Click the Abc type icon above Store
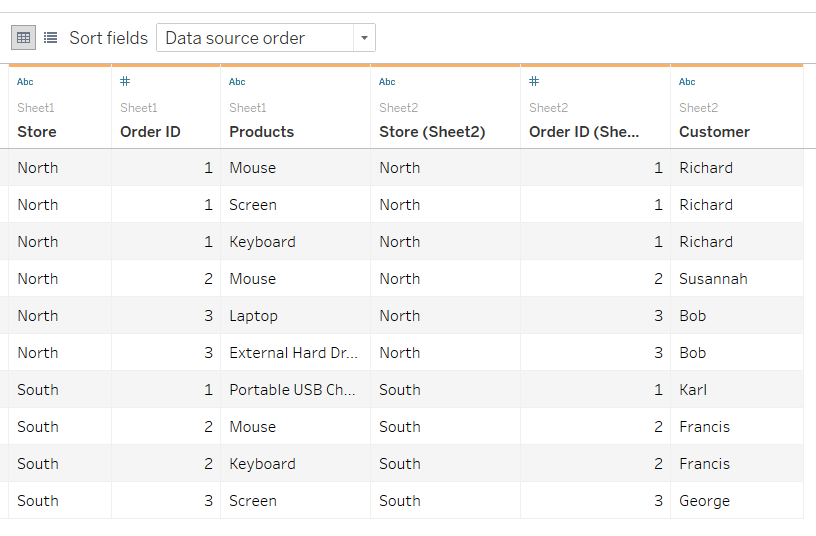This screenshot has height=536, width=816. pyautogui.click(x=25, y=82)
